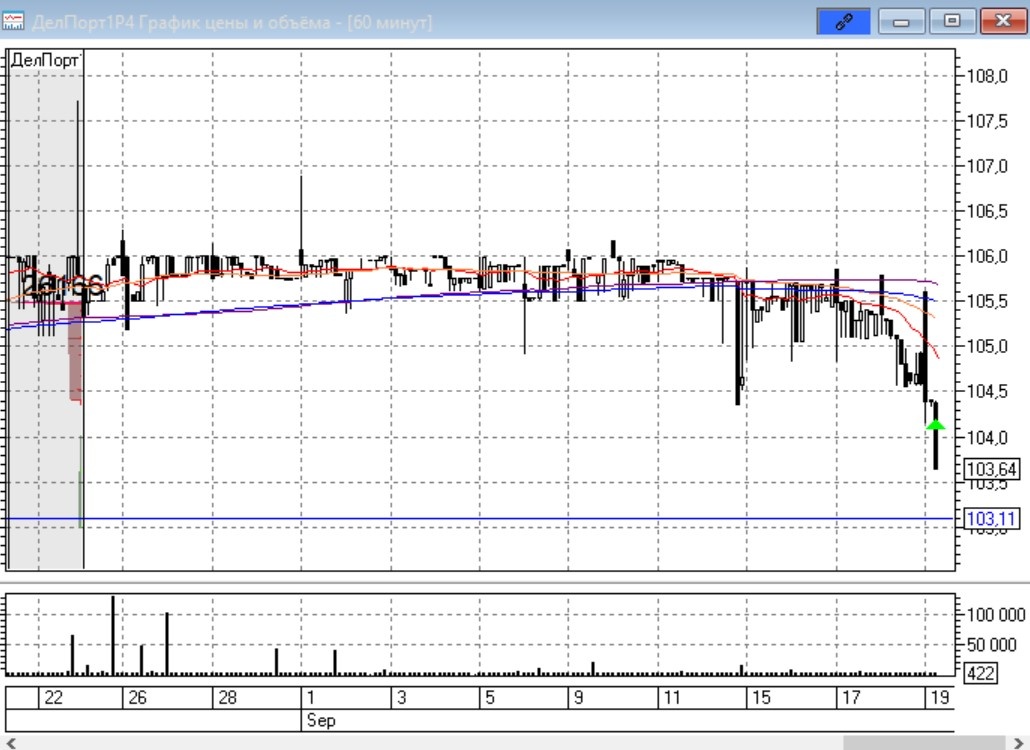Image resolution: width=1030 pixels, height=750 pixels.
Task: Click date 9 on time axis
Action: coord(578,697)
